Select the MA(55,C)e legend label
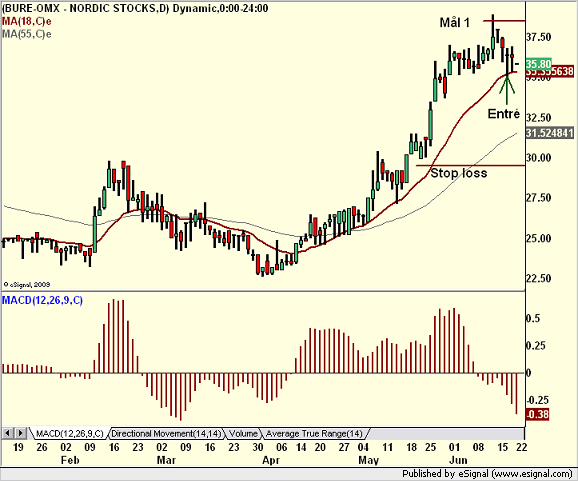578x481 pixels. tap(27, 34)
